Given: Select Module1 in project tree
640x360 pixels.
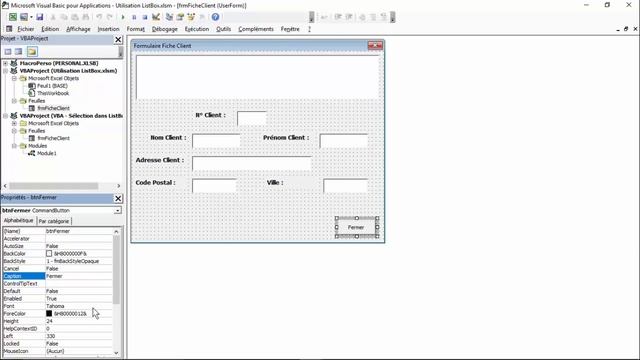Looking at the screenshot, I should pos(47,153).
